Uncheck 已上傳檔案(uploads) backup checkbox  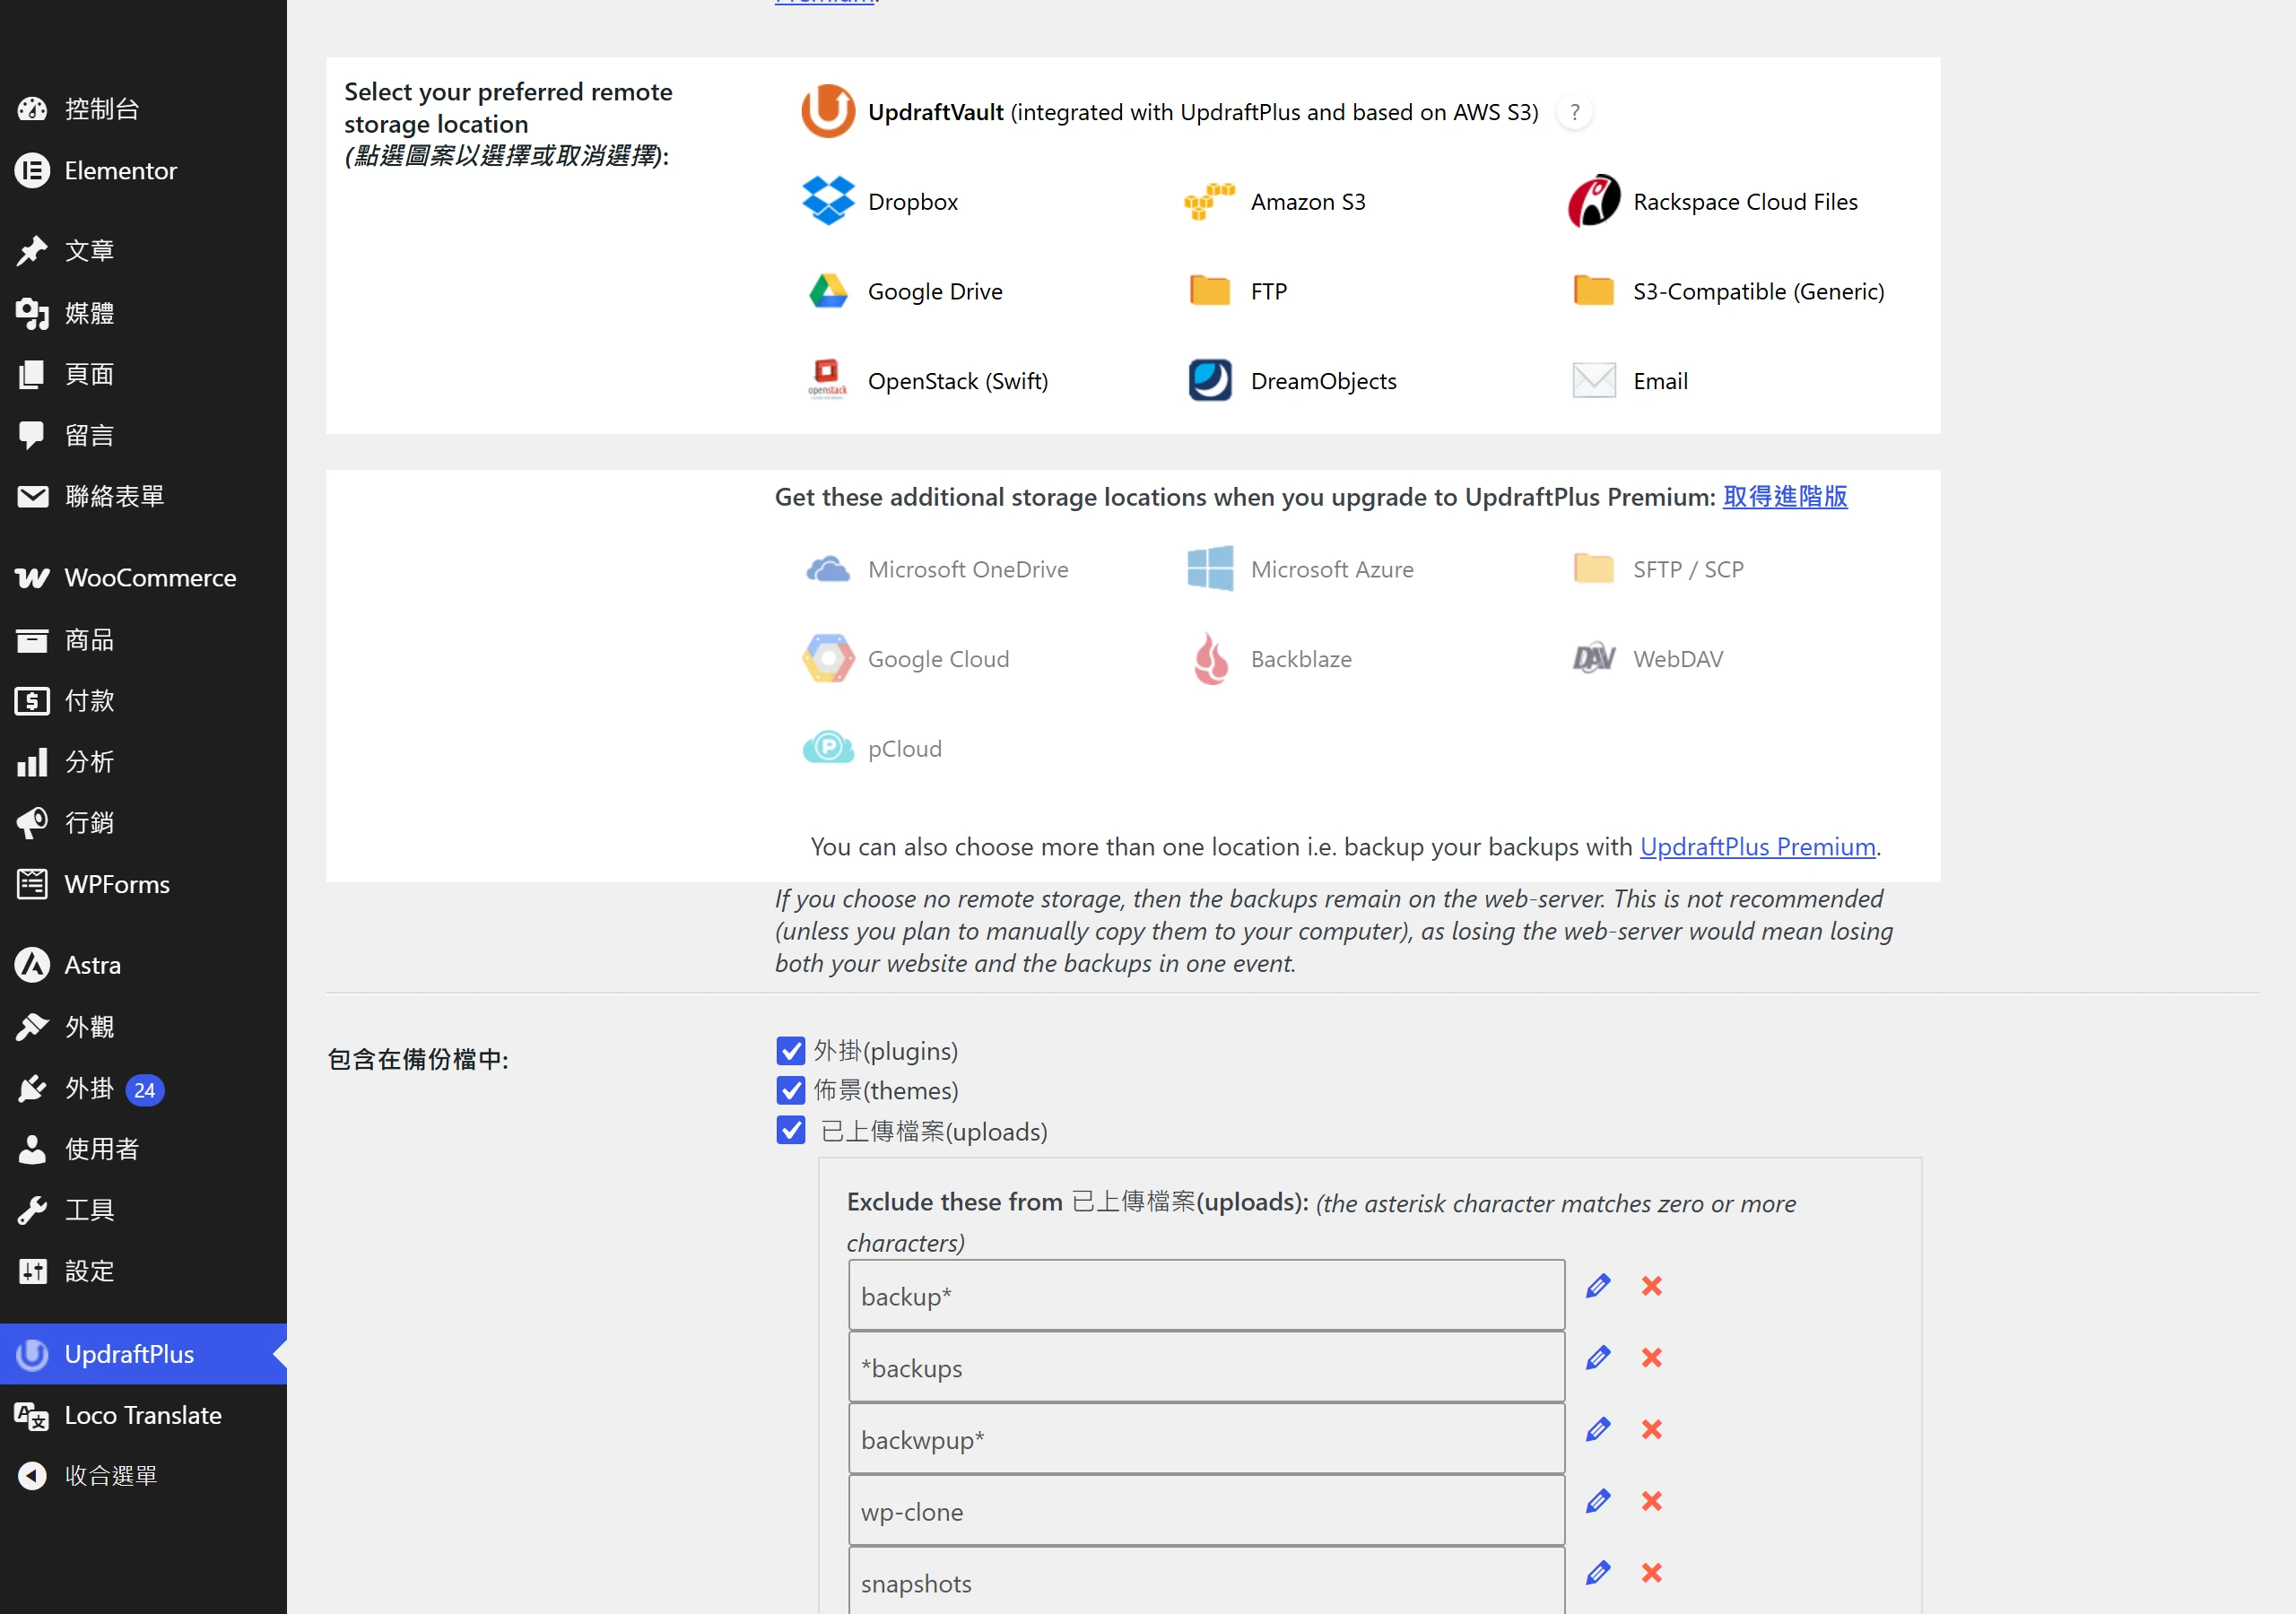point(791,1130)
